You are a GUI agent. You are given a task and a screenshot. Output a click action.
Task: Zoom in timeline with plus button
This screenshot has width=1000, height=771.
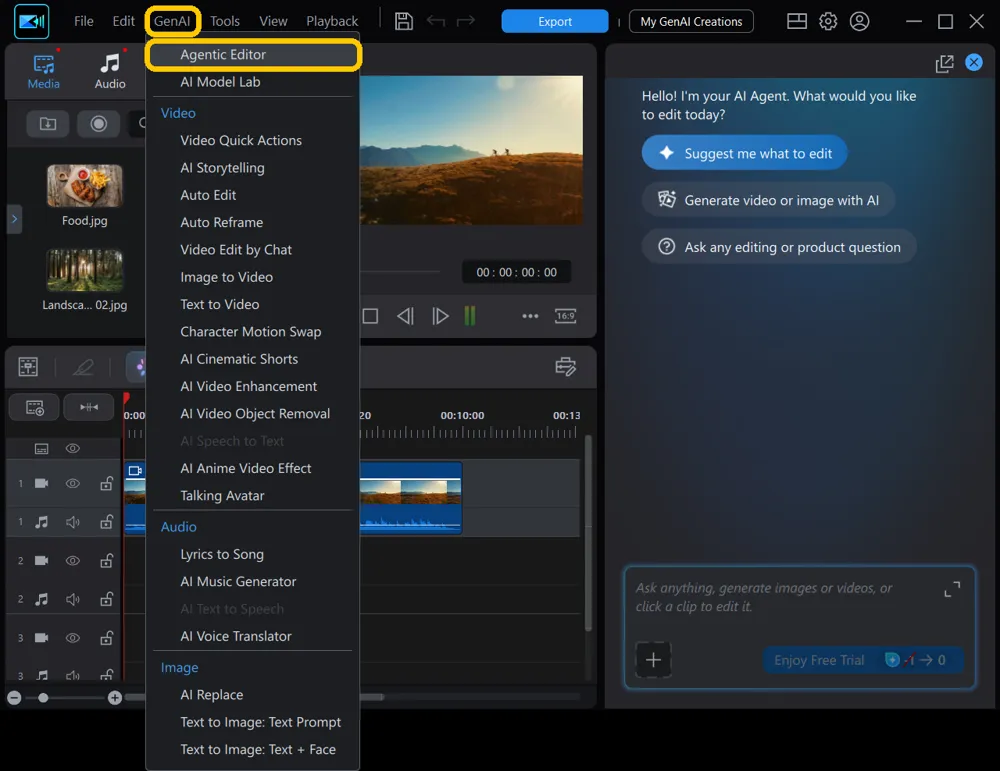coord(115,698)
